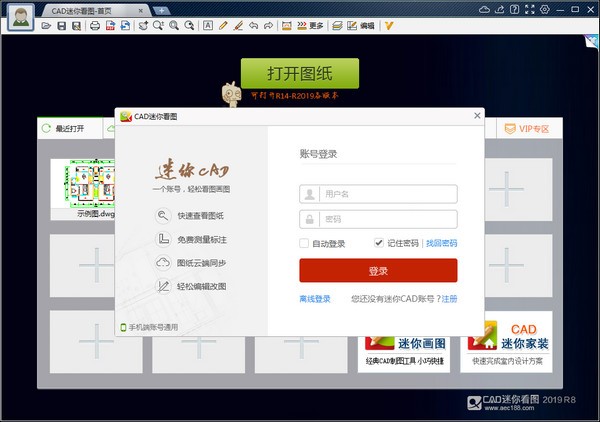Image resolution: width=600 pixels, height=422 pixels.
Task: Click the red PDF export icon
Action: pos(109,25)
